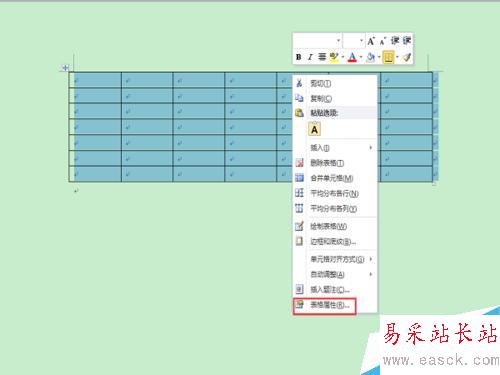The width and height of the screenshot is (500, 375).
Task: Choose Draw Table (绘制表格) menu entry
Action: (335, 227)
